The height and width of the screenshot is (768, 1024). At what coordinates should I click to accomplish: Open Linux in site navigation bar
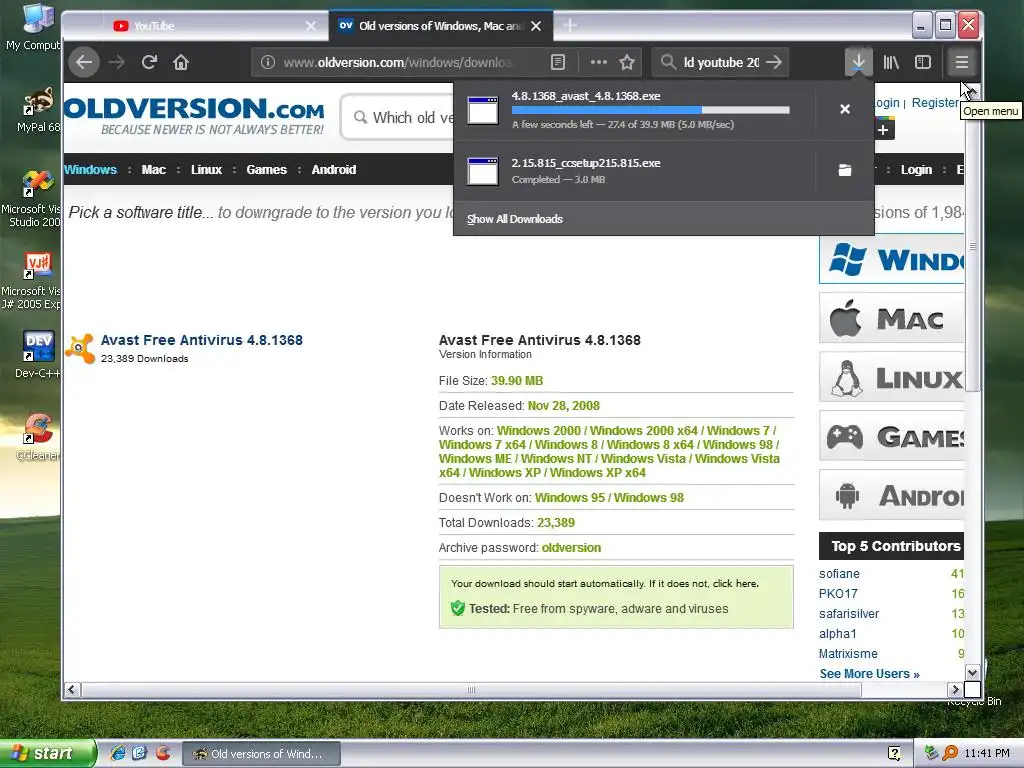pyautogui.click(x=206, y=170)
